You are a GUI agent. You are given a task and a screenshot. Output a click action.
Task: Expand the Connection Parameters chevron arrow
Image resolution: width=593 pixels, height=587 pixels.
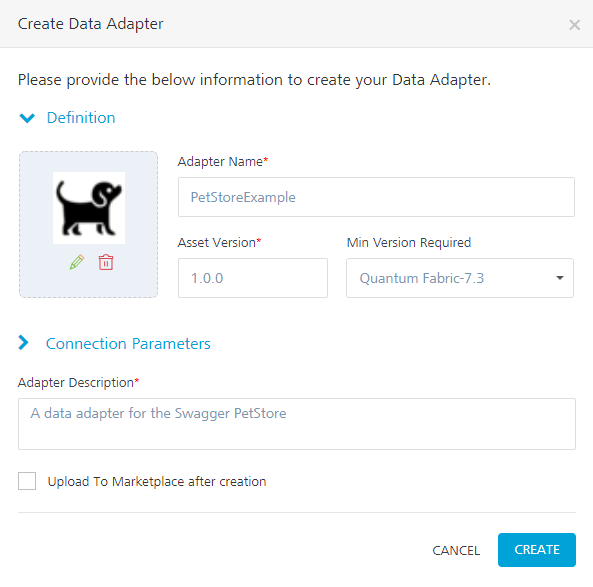(x=23, y=343)
